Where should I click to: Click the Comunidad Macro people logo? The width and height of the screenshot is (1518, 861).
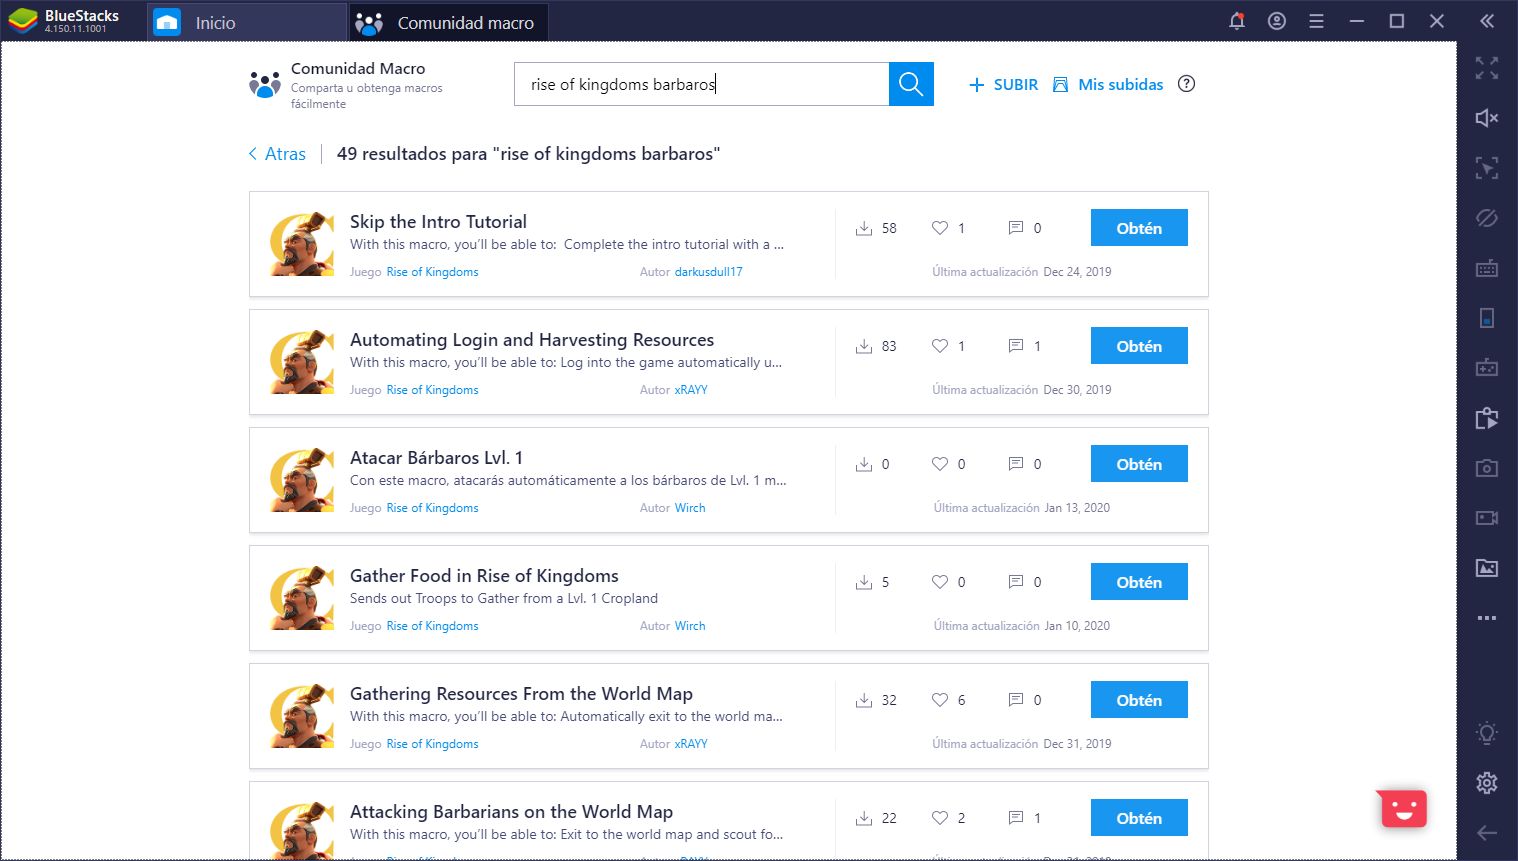265,85
